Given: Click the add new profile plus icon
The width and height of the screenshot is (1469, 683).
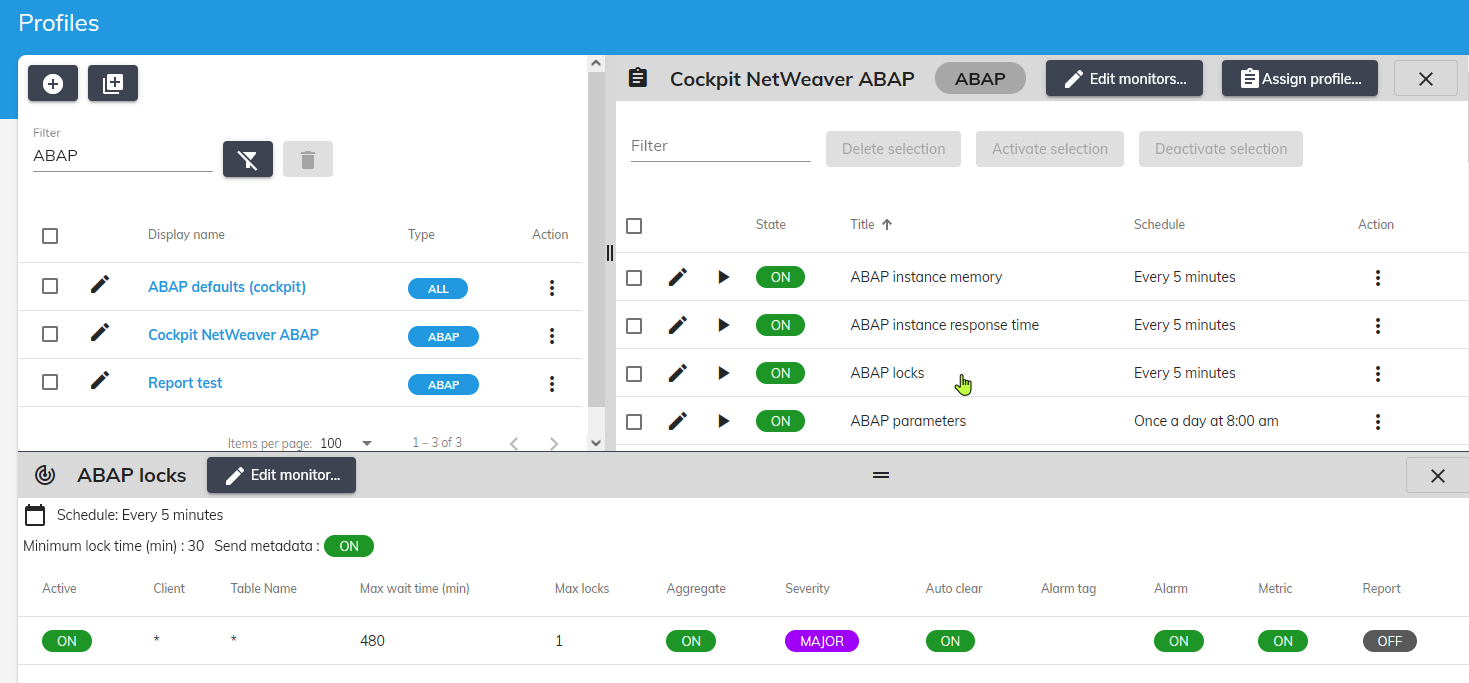Looking at the screenshot, I should [53, 84].
